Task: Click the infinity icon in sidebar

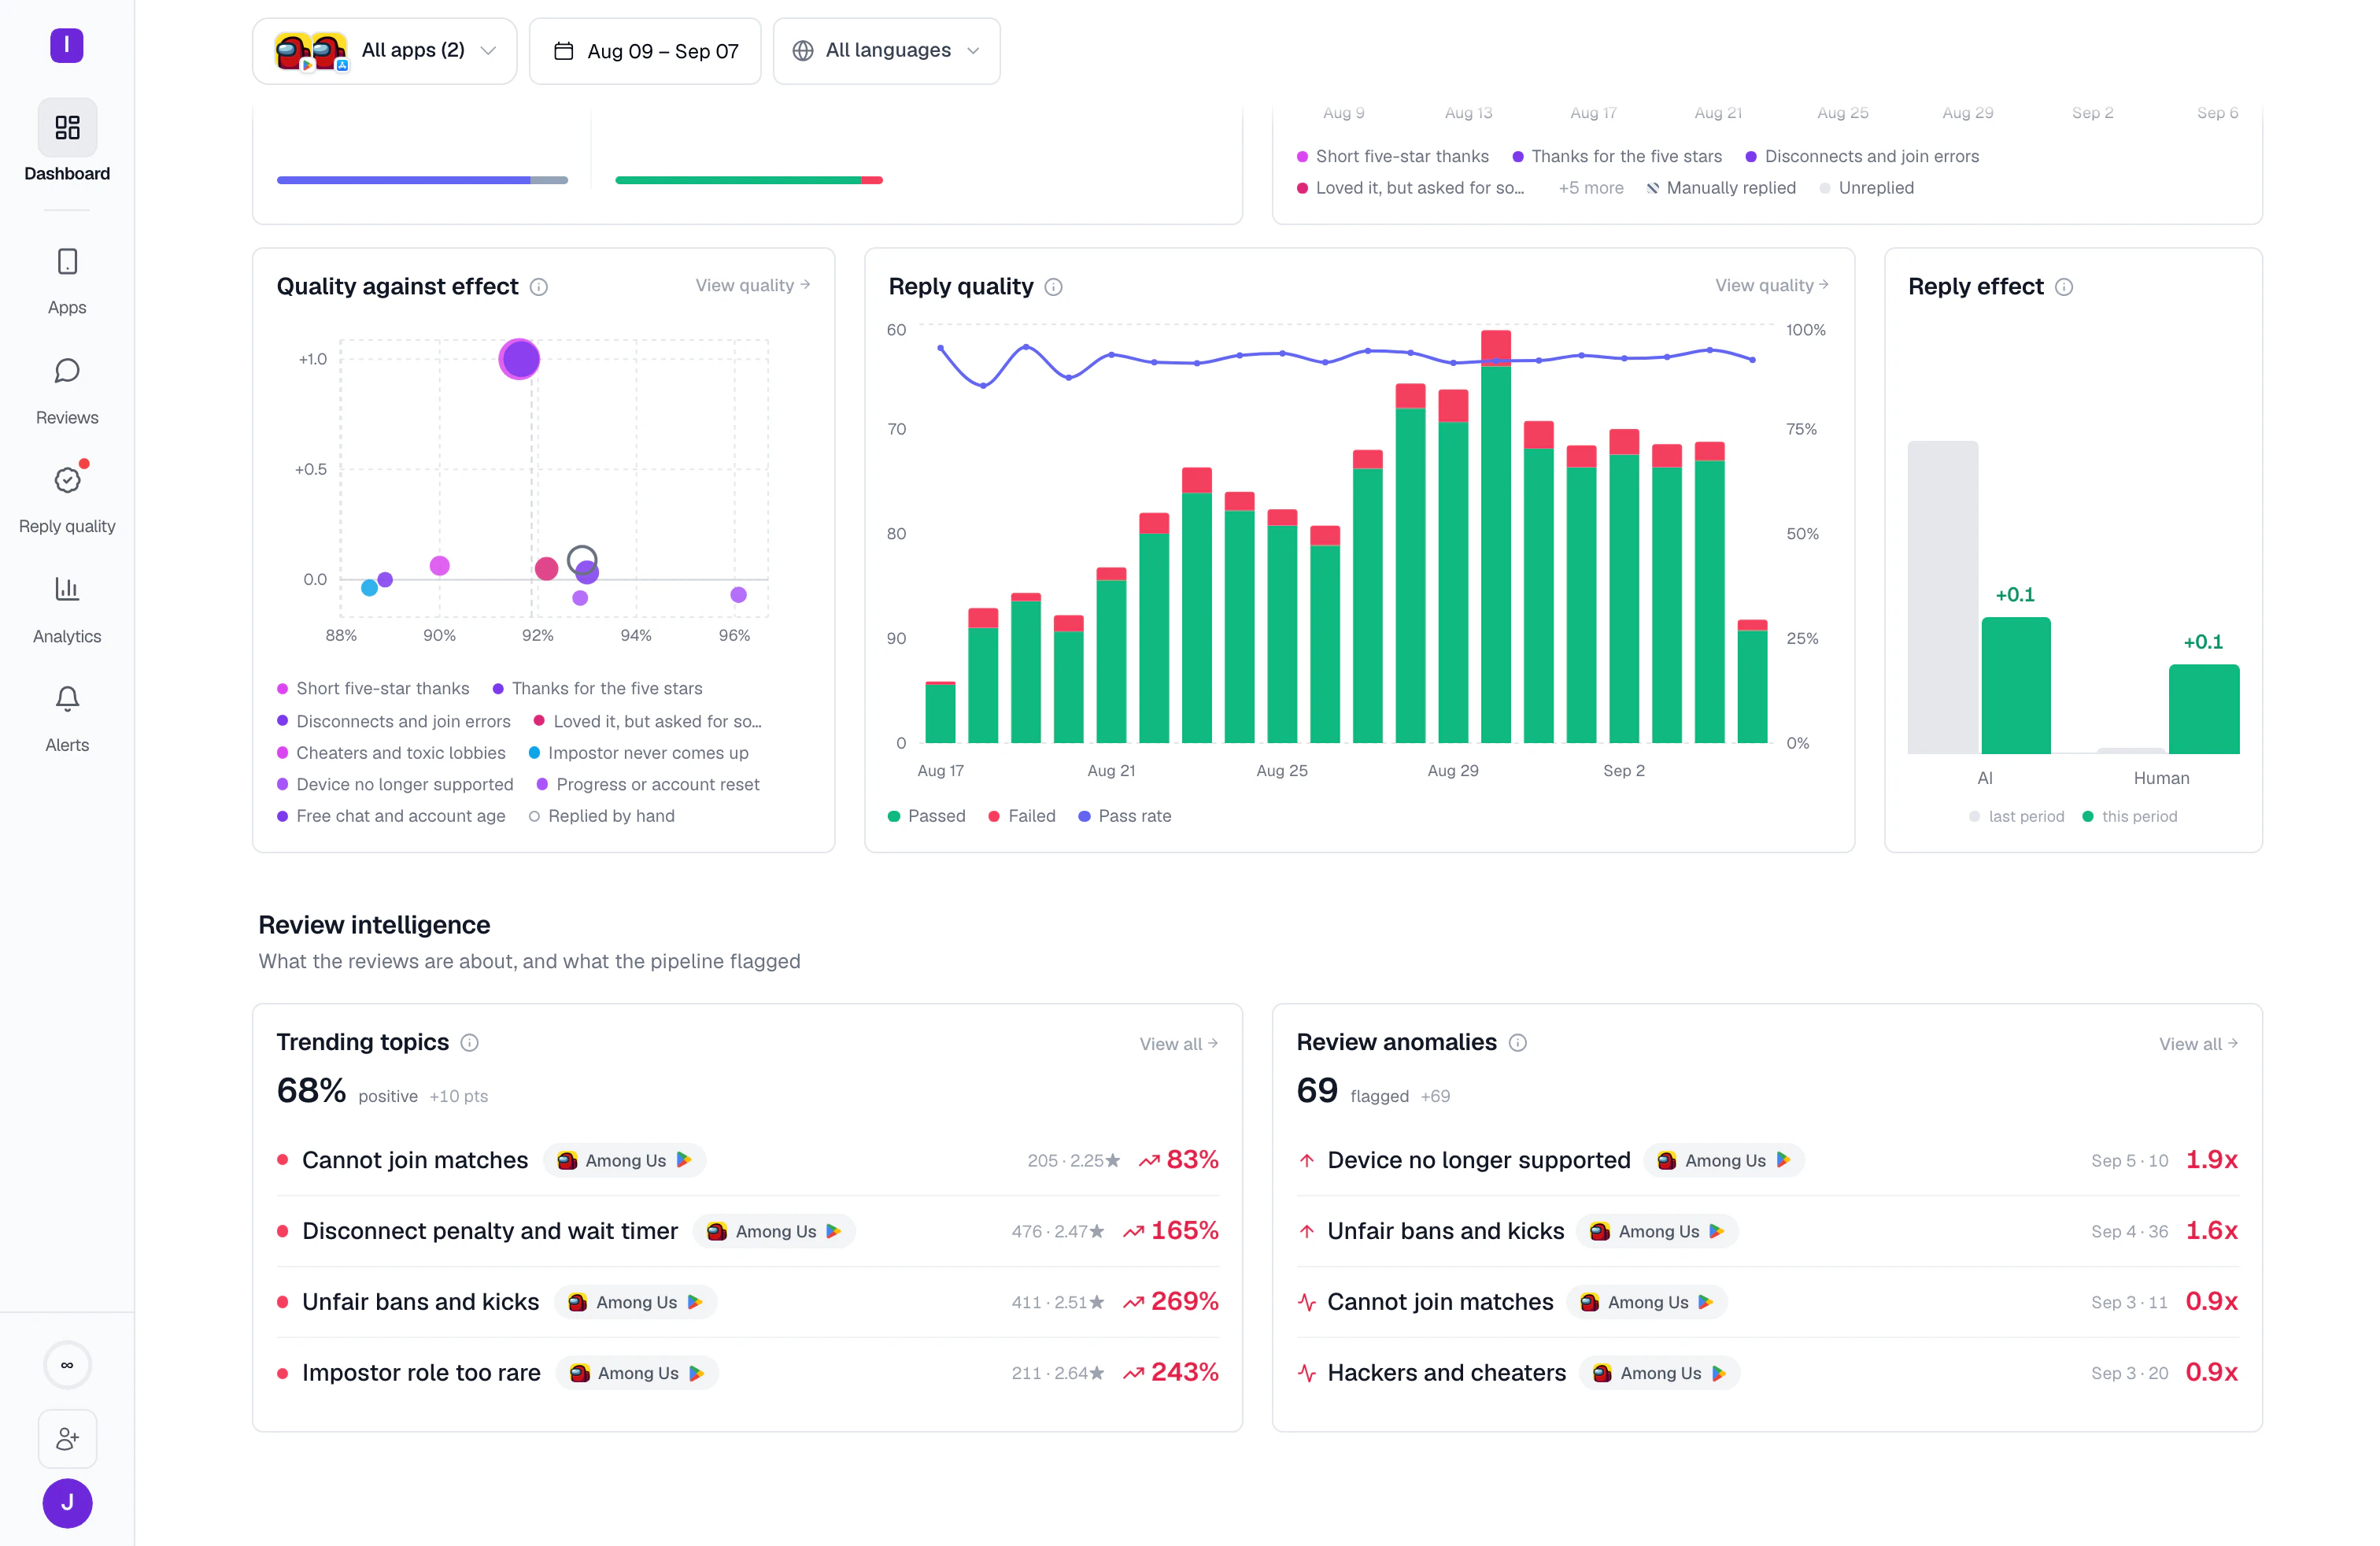Action: pos(67,1365)
